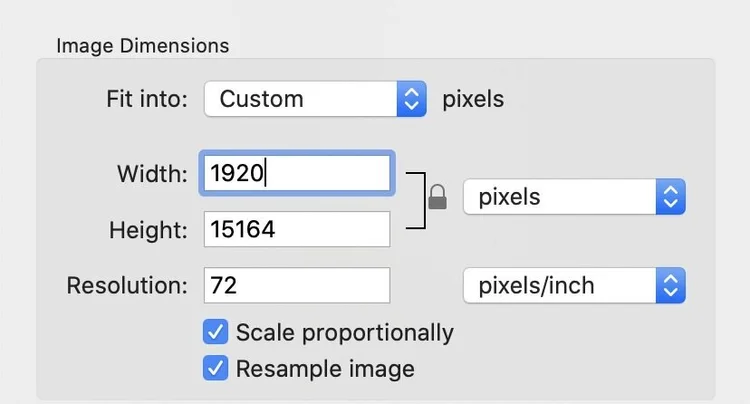Click the blue arrows beside the pixels unit
Screen dimensions: 750x404
(x=670, y=197)
